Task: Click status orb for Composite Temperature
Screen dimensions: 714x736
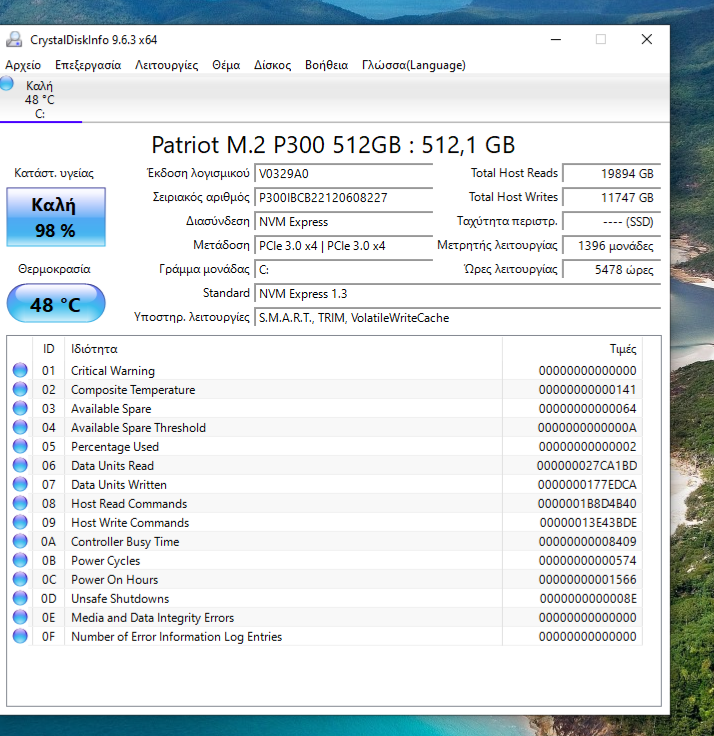Action: point(20,389)
